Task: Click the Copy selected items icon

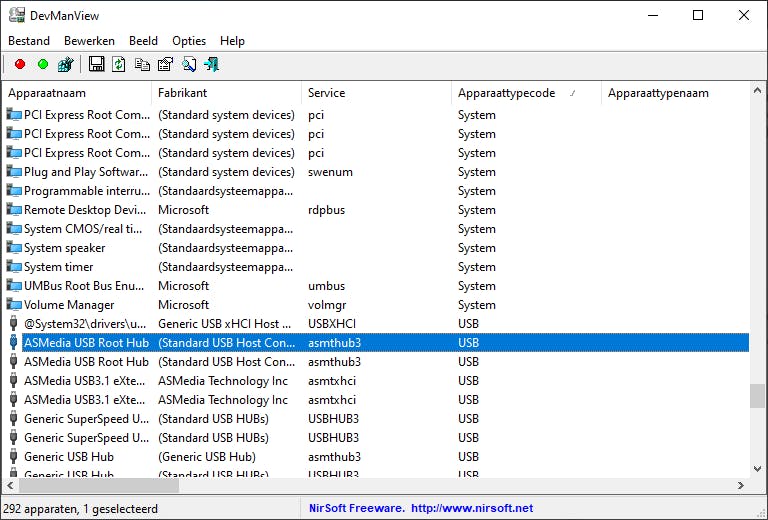Action: pos(142,65)
